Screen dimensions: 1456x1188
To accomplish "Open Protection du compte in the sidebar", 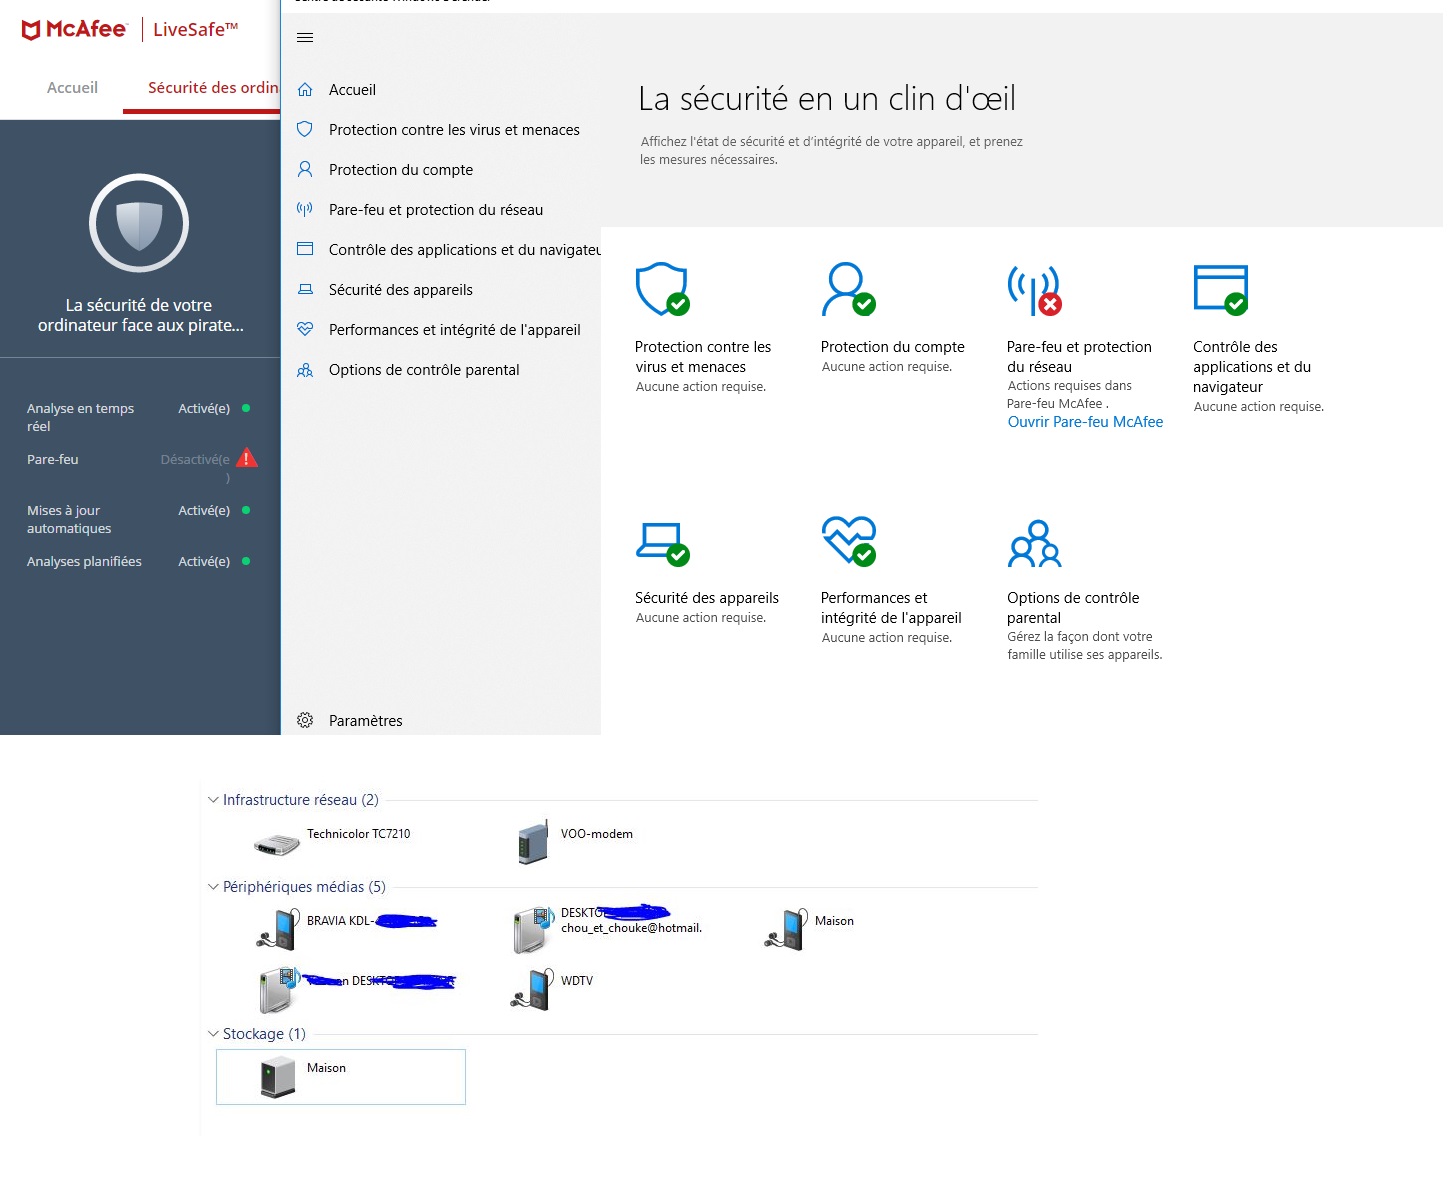I will (x=401, y=170).
